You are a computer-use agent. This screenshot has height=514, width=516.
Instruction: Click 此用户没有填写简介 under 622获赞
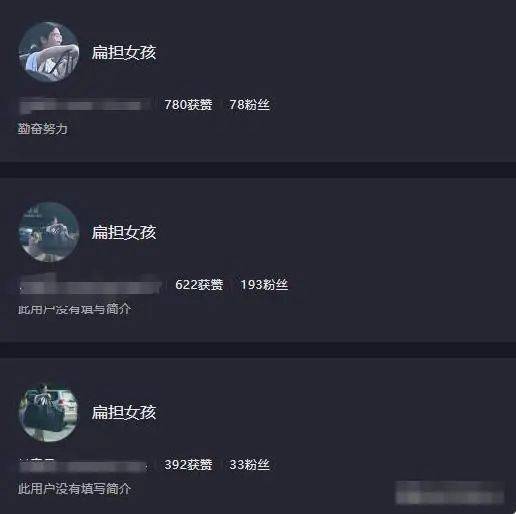coord(74,309)
